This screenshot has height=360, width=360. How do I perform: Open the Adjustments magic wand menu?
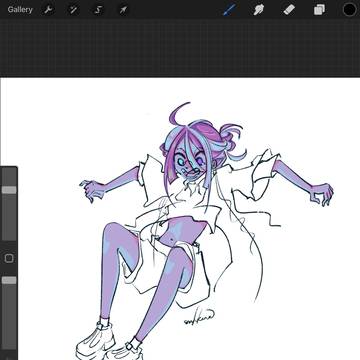coord(73,10)
